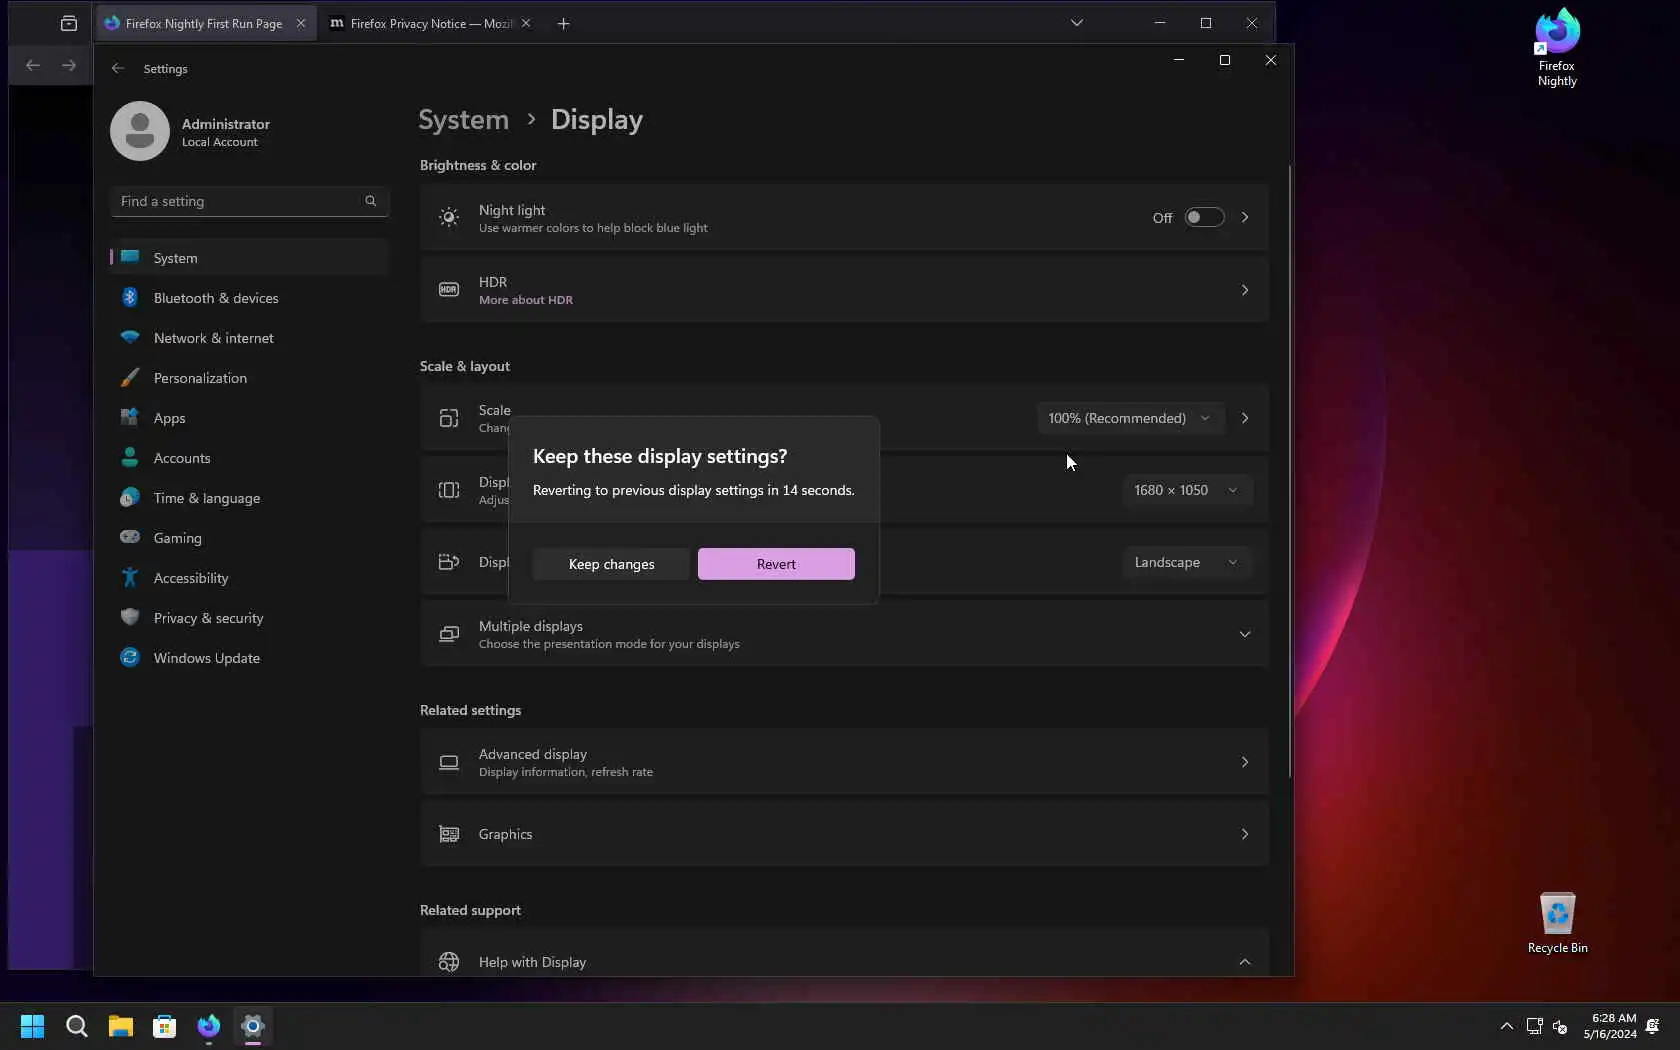Image resolution: width=1680 pixels, height=1050 pixels.
Task: Click the Time & language globe clock icon
Action: (x=130, y=498)
